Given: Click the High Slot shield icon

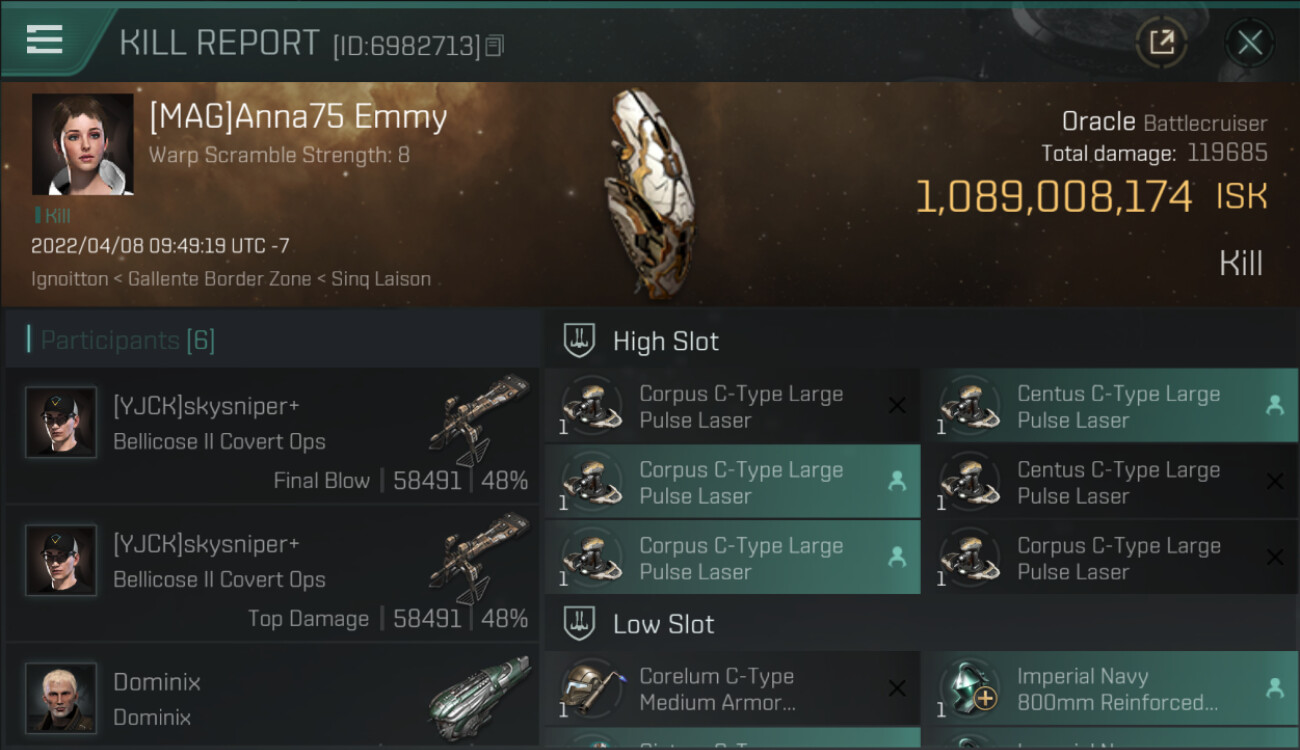Looking at the screenshot, I should tap(580, 341).
